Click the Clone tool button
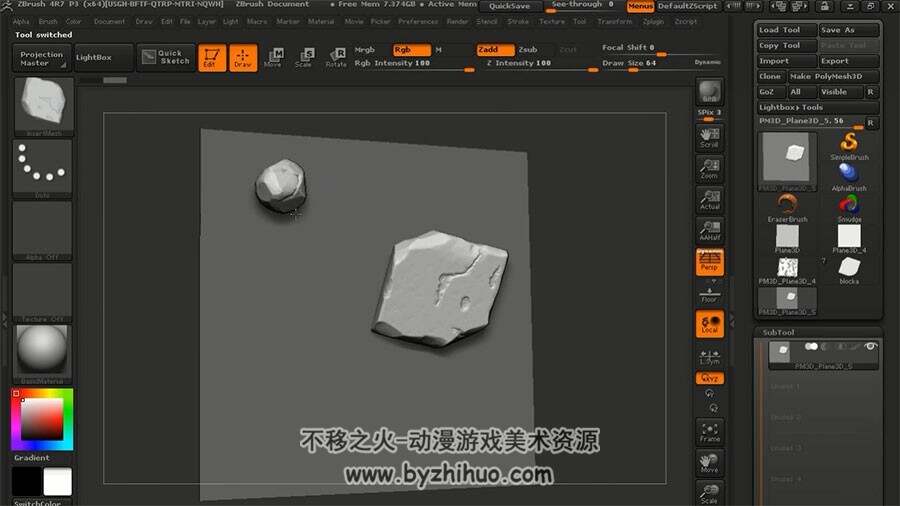The image size is (900, 506). [770, 76]
